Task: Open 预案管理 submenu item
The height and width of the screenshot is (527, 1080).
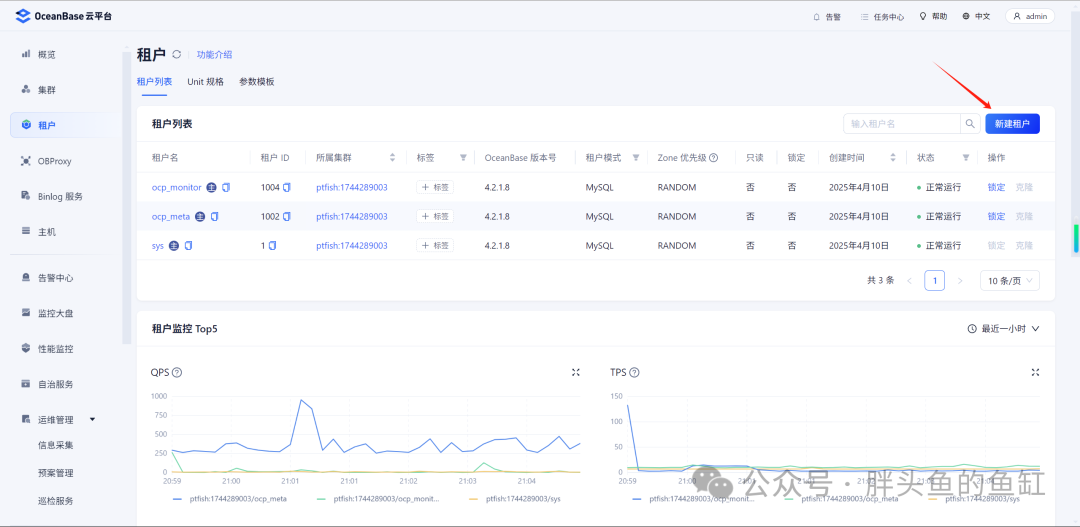Action: point(56,473)
